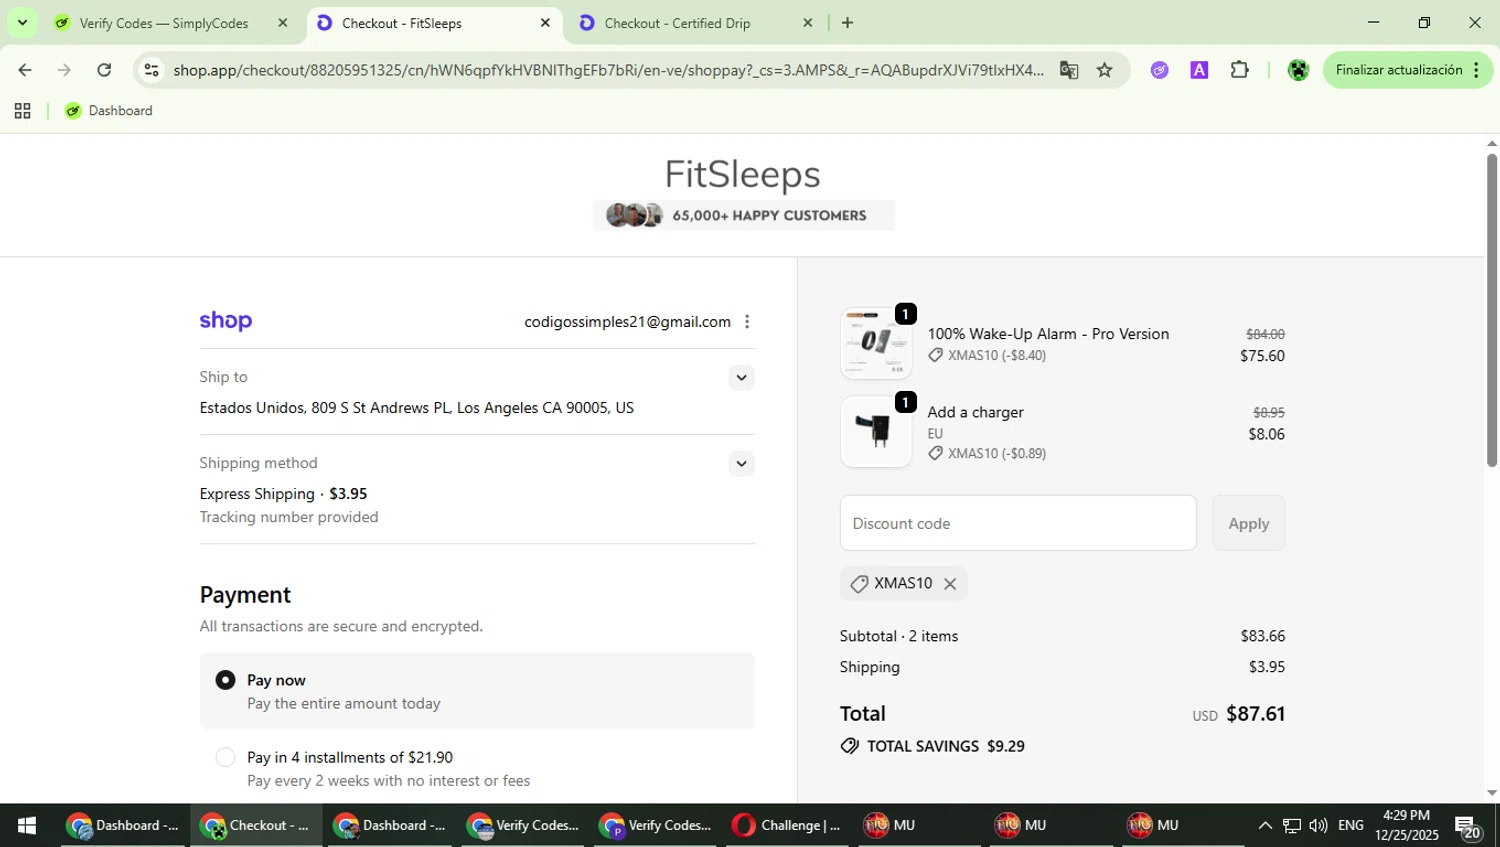Click the codigossimples21@gmail.com email
The height and width of the screenshot is (847, 1500).
[627, 322]
